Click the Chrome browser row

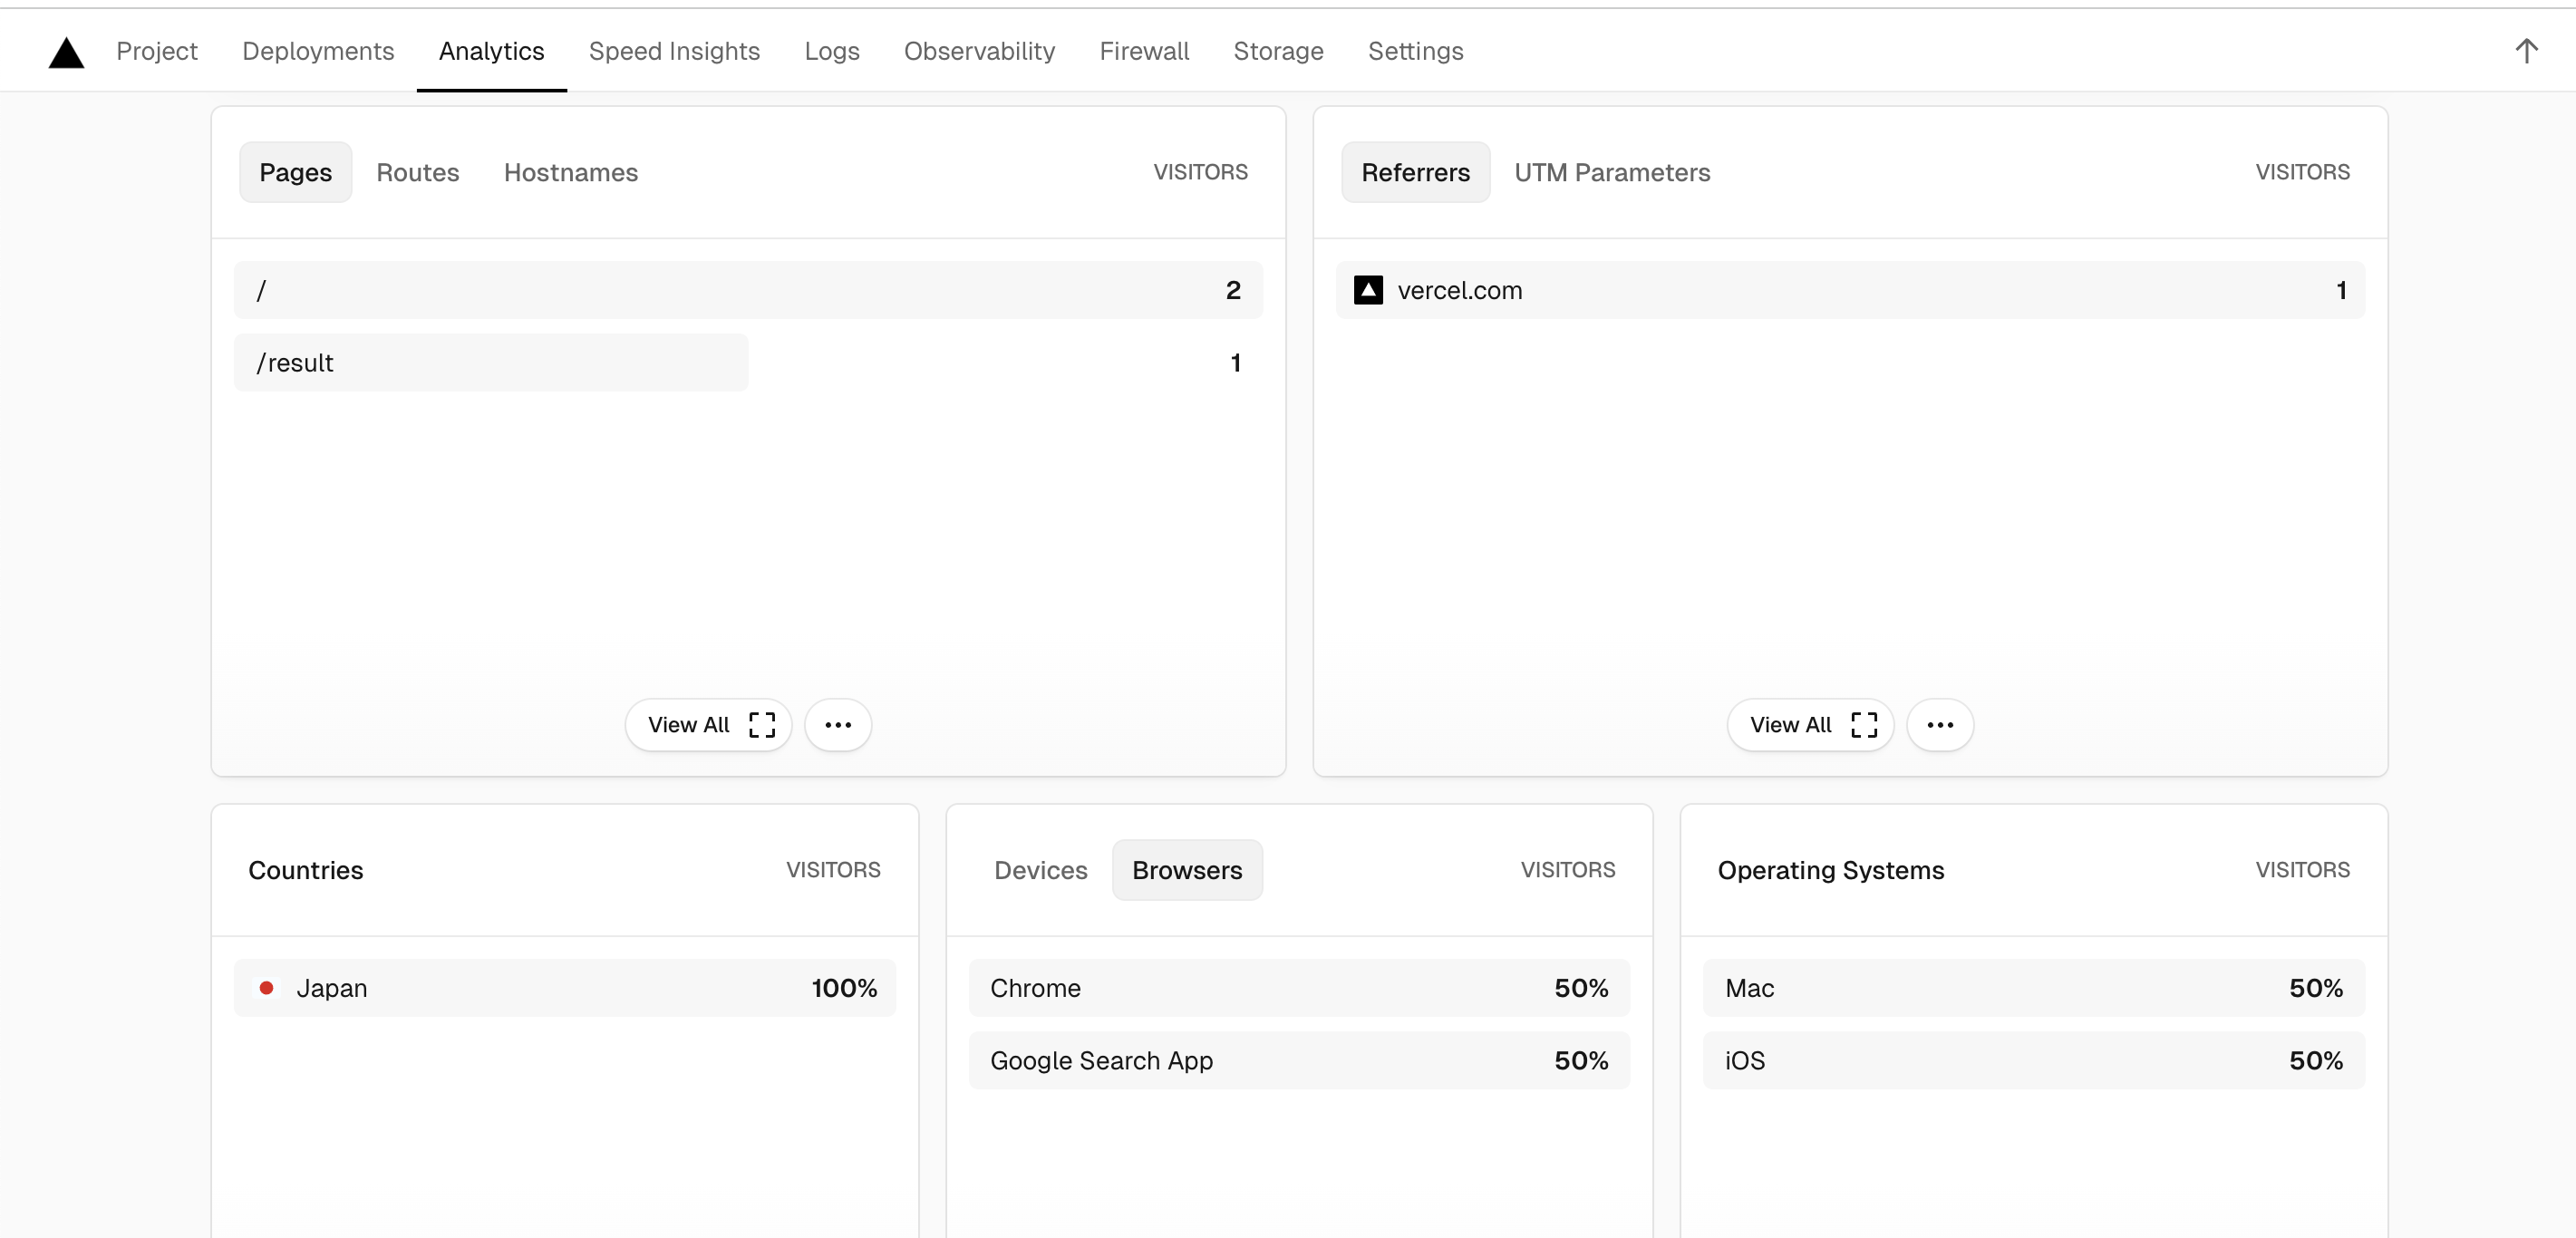point(1298,988)
